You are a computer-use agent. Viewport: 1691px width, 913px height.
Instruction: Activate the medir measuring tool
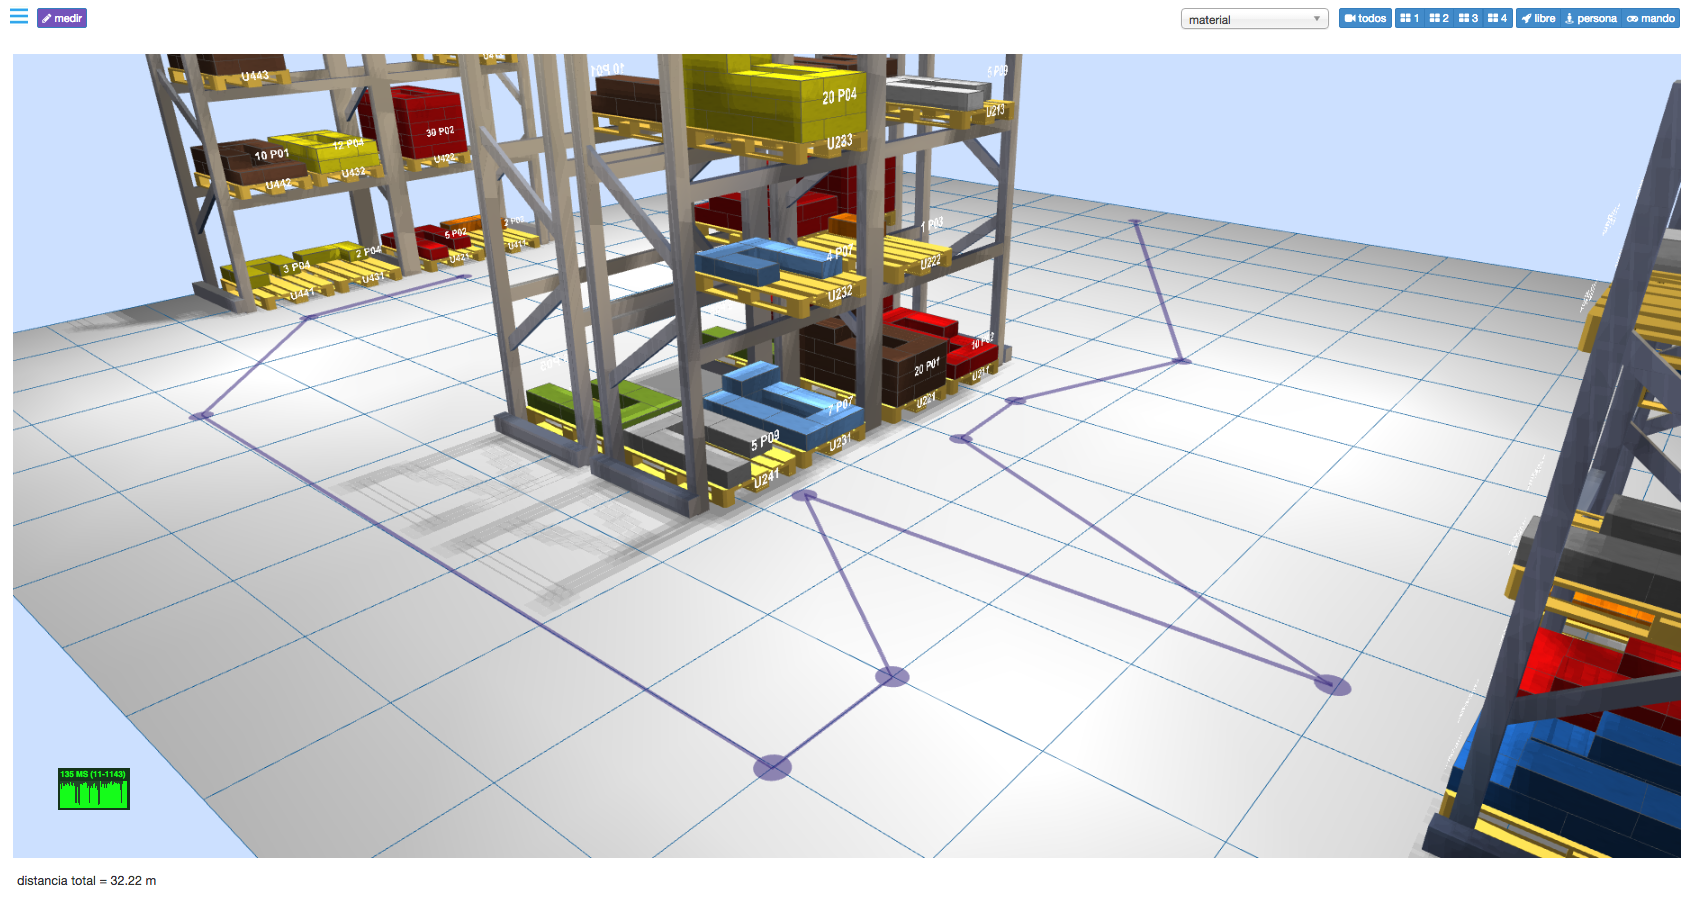tap(62, 18)
